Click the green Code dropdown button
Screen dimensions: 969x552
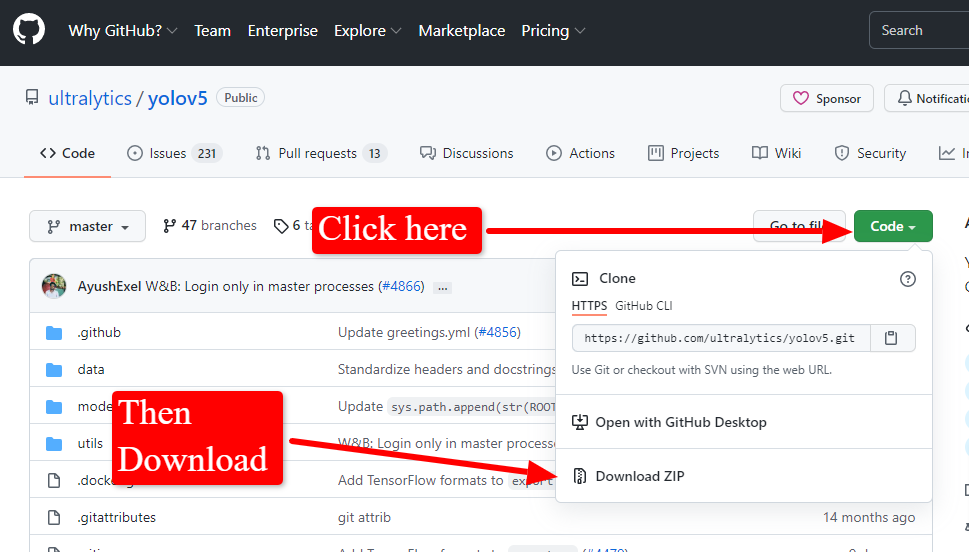coord(893,226)
